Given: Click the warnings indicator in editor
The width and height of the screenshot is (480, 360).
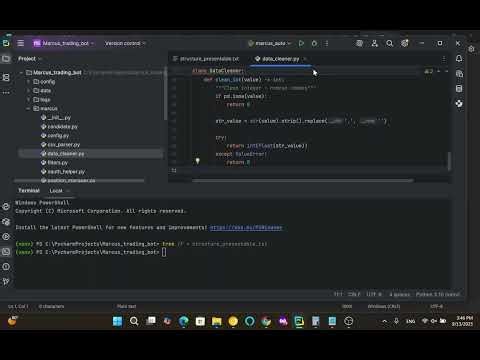Looking at the screenshot, I should coord(429,71).
